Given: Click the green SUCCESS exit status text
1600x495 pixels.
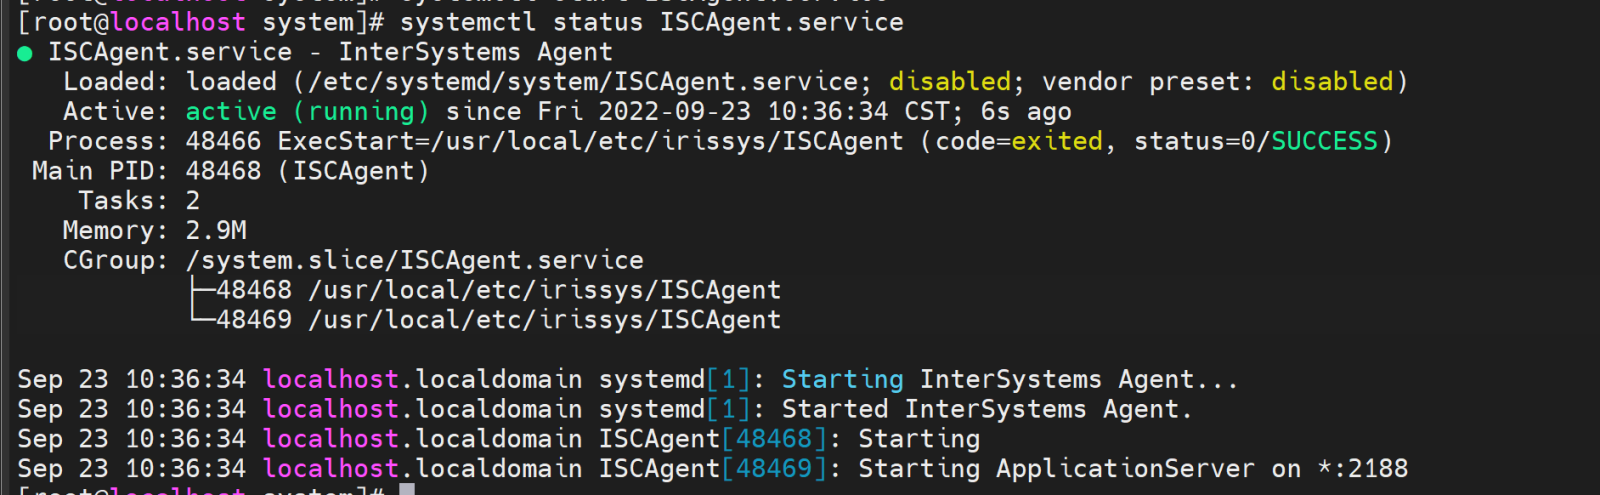Looking at the screenshot, I should tap(1324, 141).
